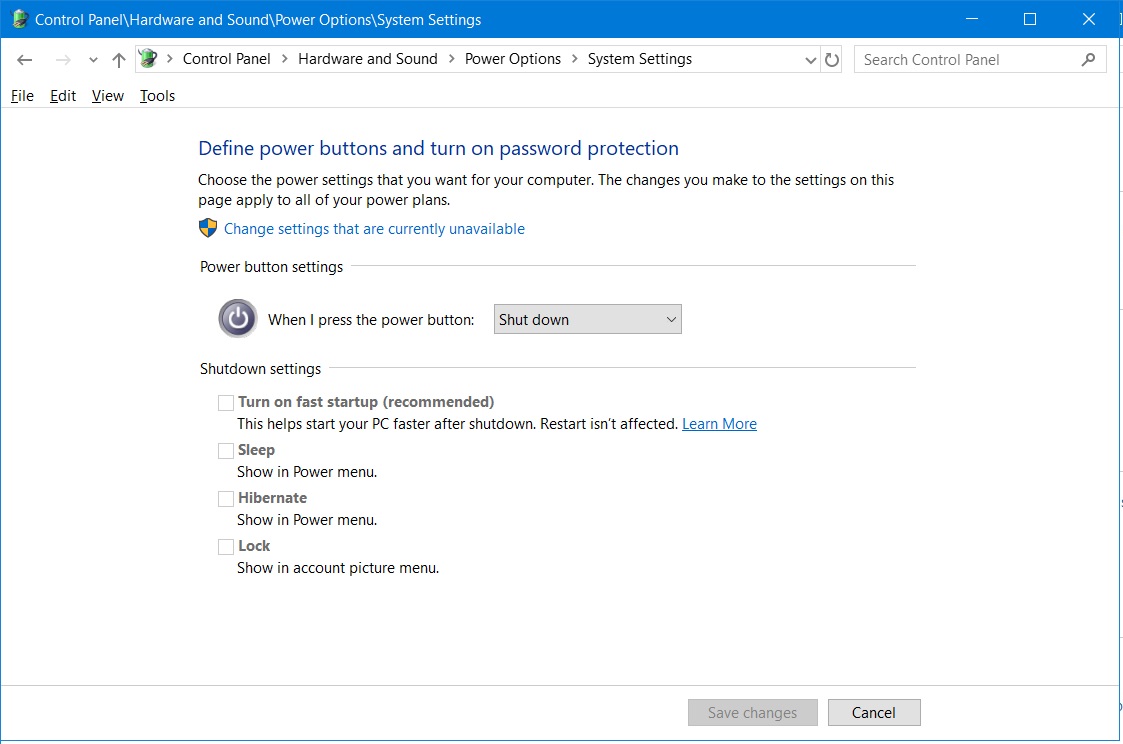Expand chevron after Control Panel breadcrumb

pos(284,59)
